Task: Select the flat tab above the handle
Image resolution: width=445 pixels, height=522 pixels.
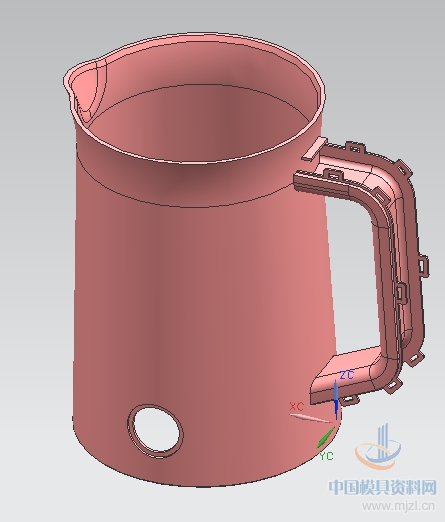Action: 314,149
